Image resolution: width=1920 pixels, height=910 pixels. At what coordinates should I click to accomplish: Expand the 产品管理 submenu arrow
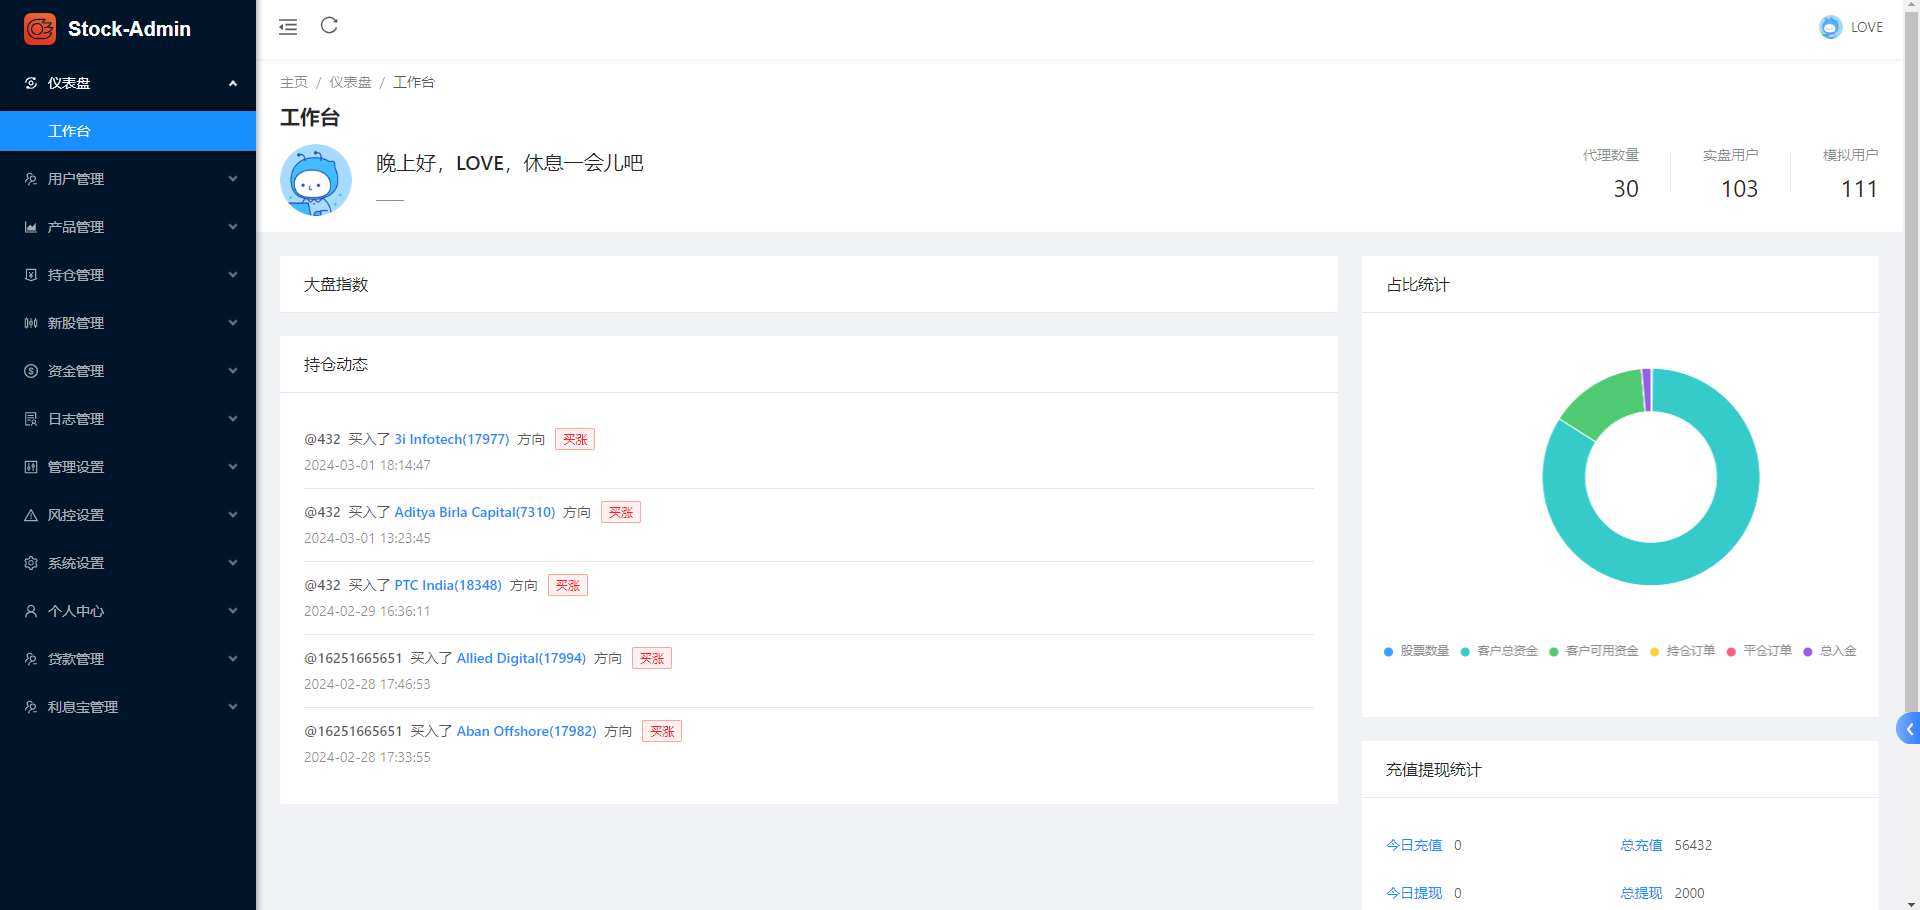pos(233,227)
